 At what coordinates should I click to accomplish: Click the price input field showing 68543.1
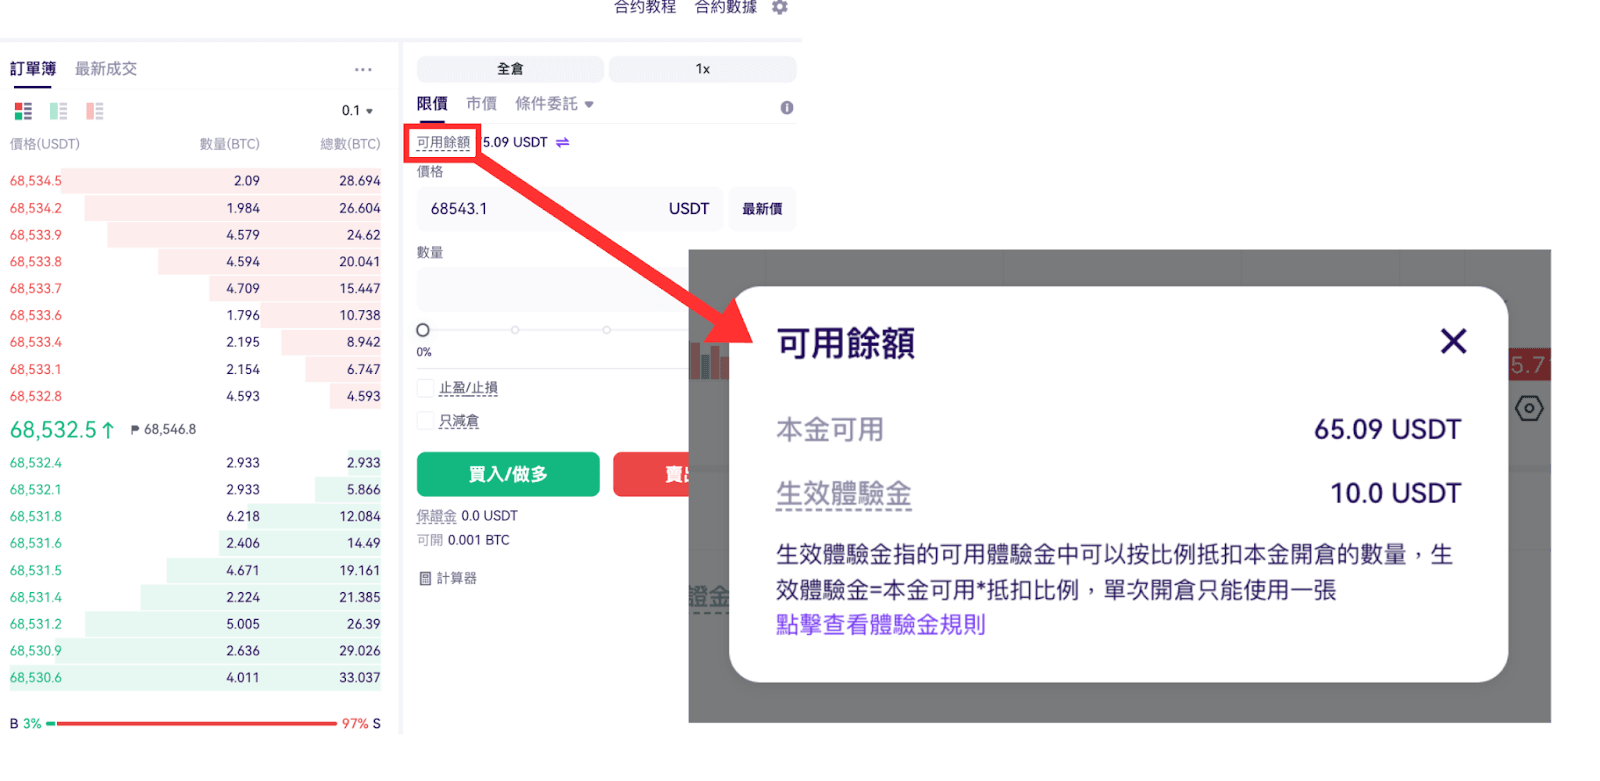(x=569, y=209)
